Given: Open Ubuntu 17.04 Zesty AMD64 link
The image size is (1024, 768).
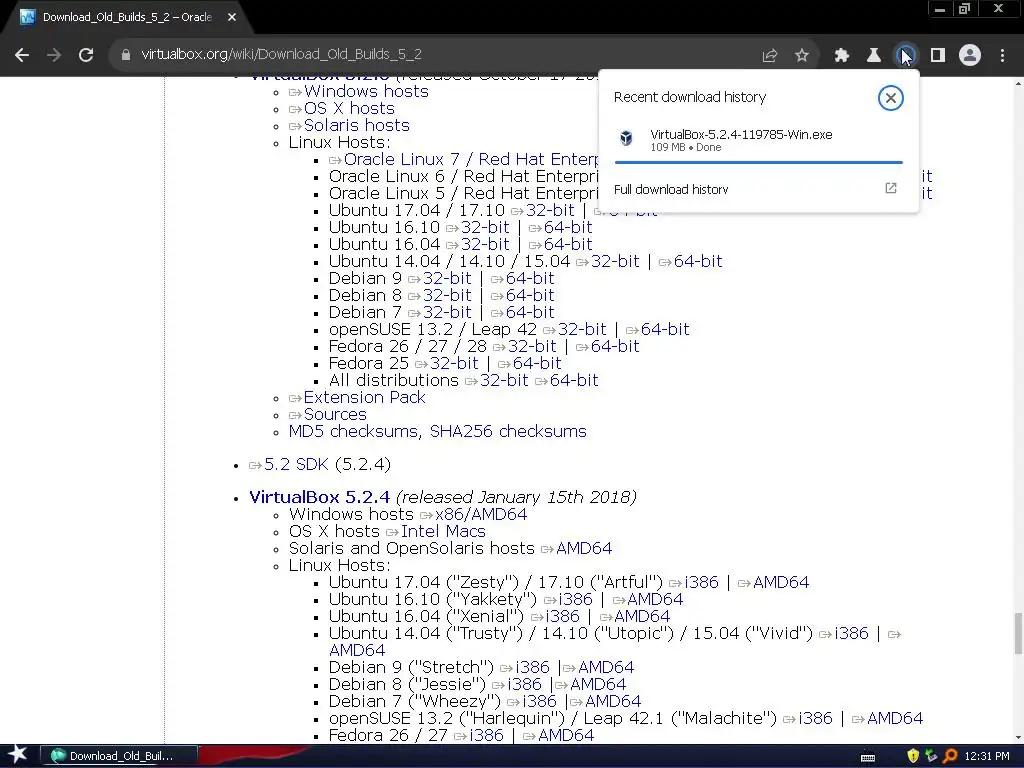Looking at the screenshot, I should coord(780,583).
